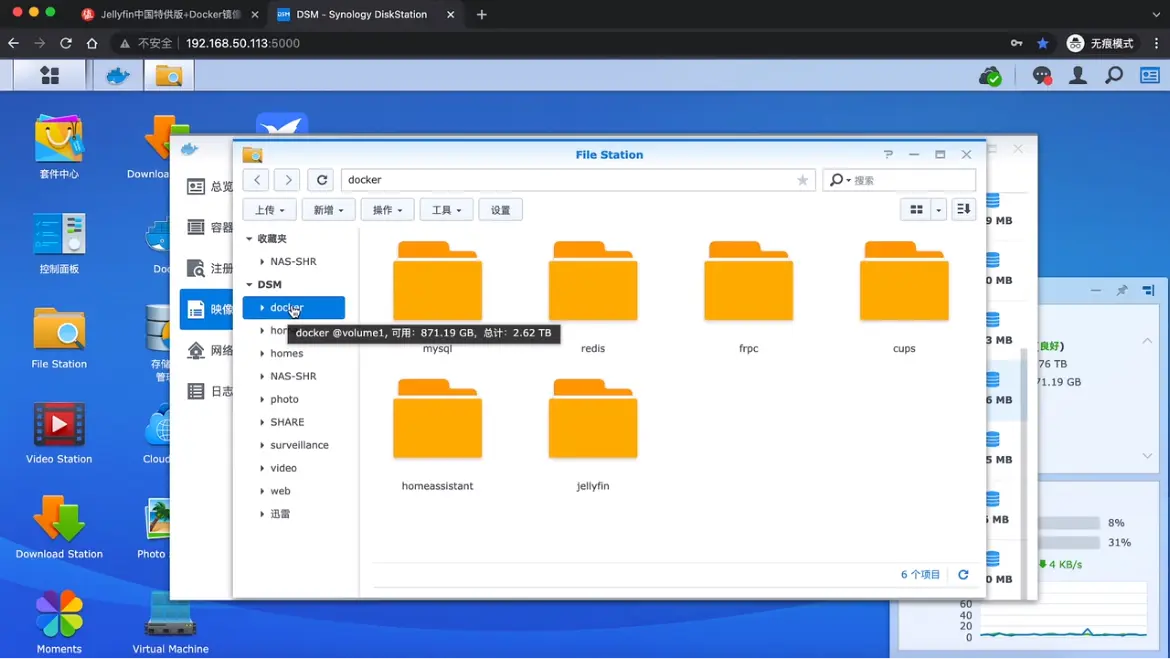Screen dimensions: 1170x659
Task: Select the surveillance folder in sidebar
Action: 299,445
